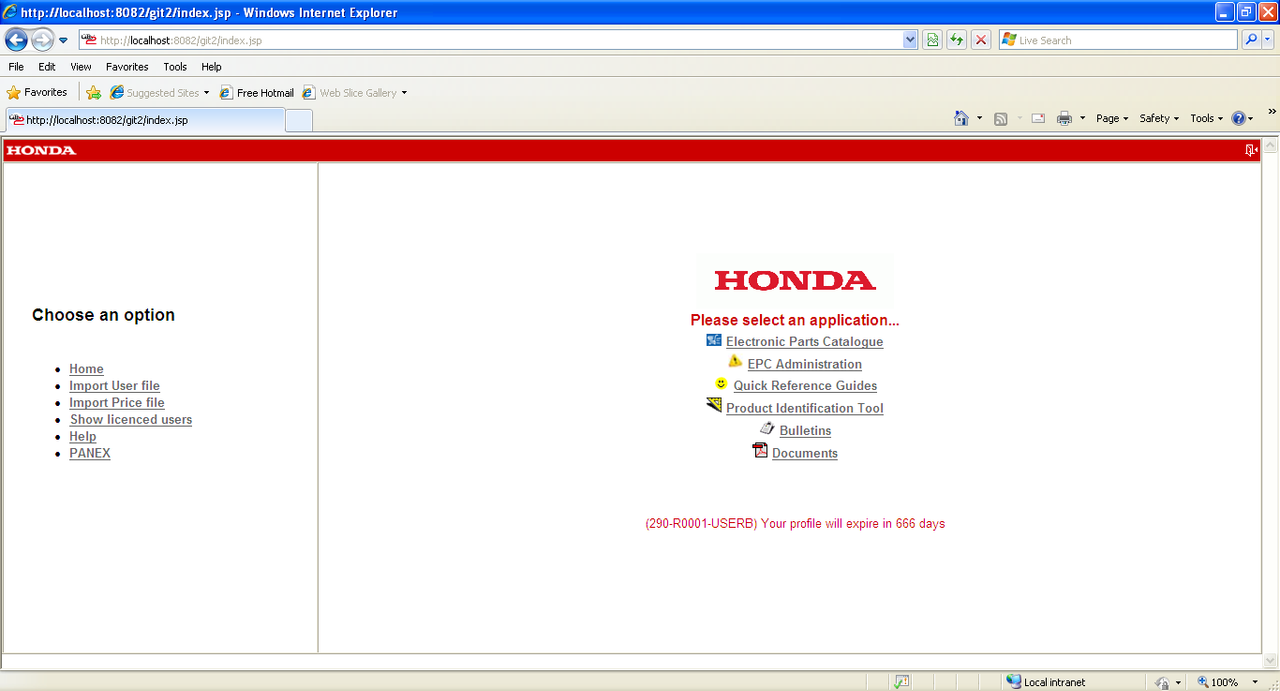Viewport: 1280px width, 691px height.
Task: Click the Bulletins paper icon
Action: (x=767, y=428)
